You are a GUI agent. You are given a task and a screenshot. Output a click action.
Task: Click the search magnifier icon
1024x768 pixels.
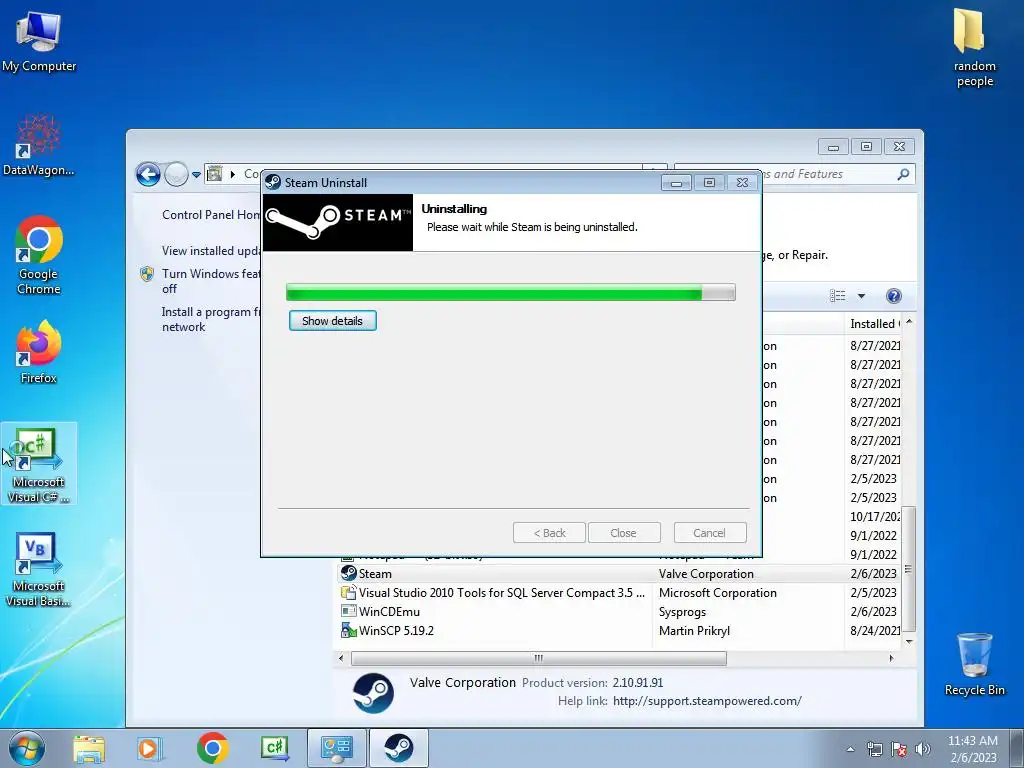(x=903, y=174)
